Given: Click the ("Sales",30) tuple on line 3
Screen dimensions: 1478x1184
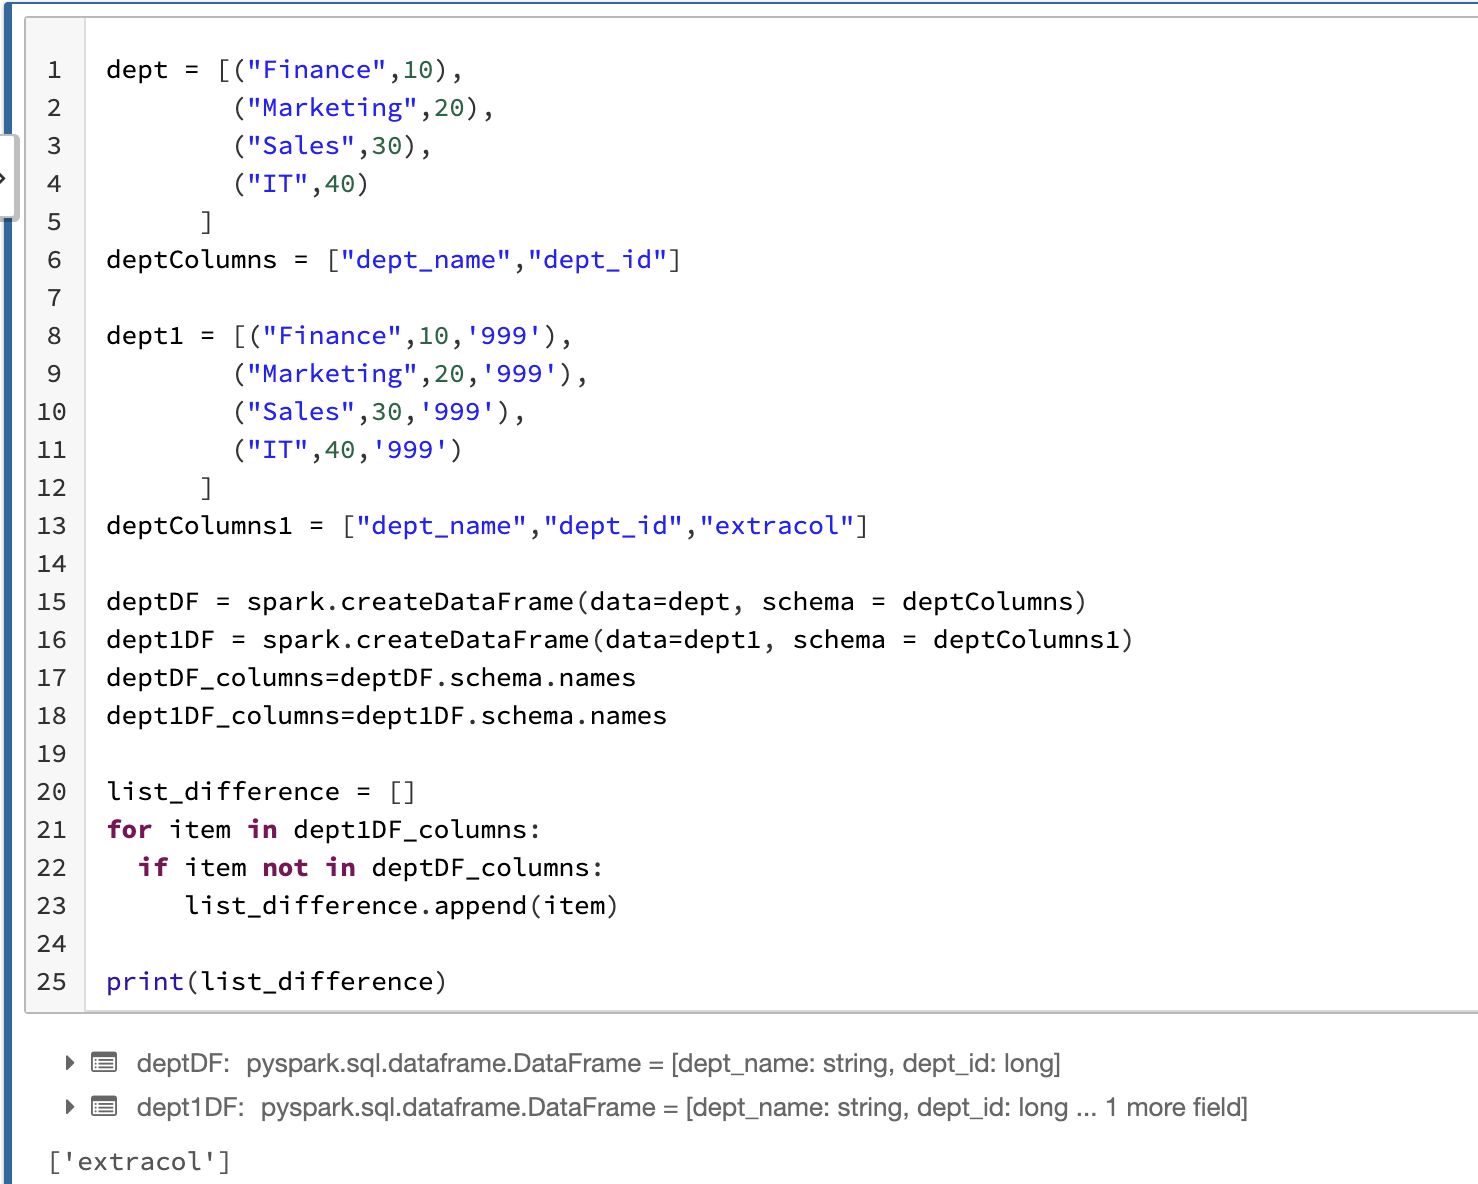Looking at the screenshot, I should pos(325,145).
